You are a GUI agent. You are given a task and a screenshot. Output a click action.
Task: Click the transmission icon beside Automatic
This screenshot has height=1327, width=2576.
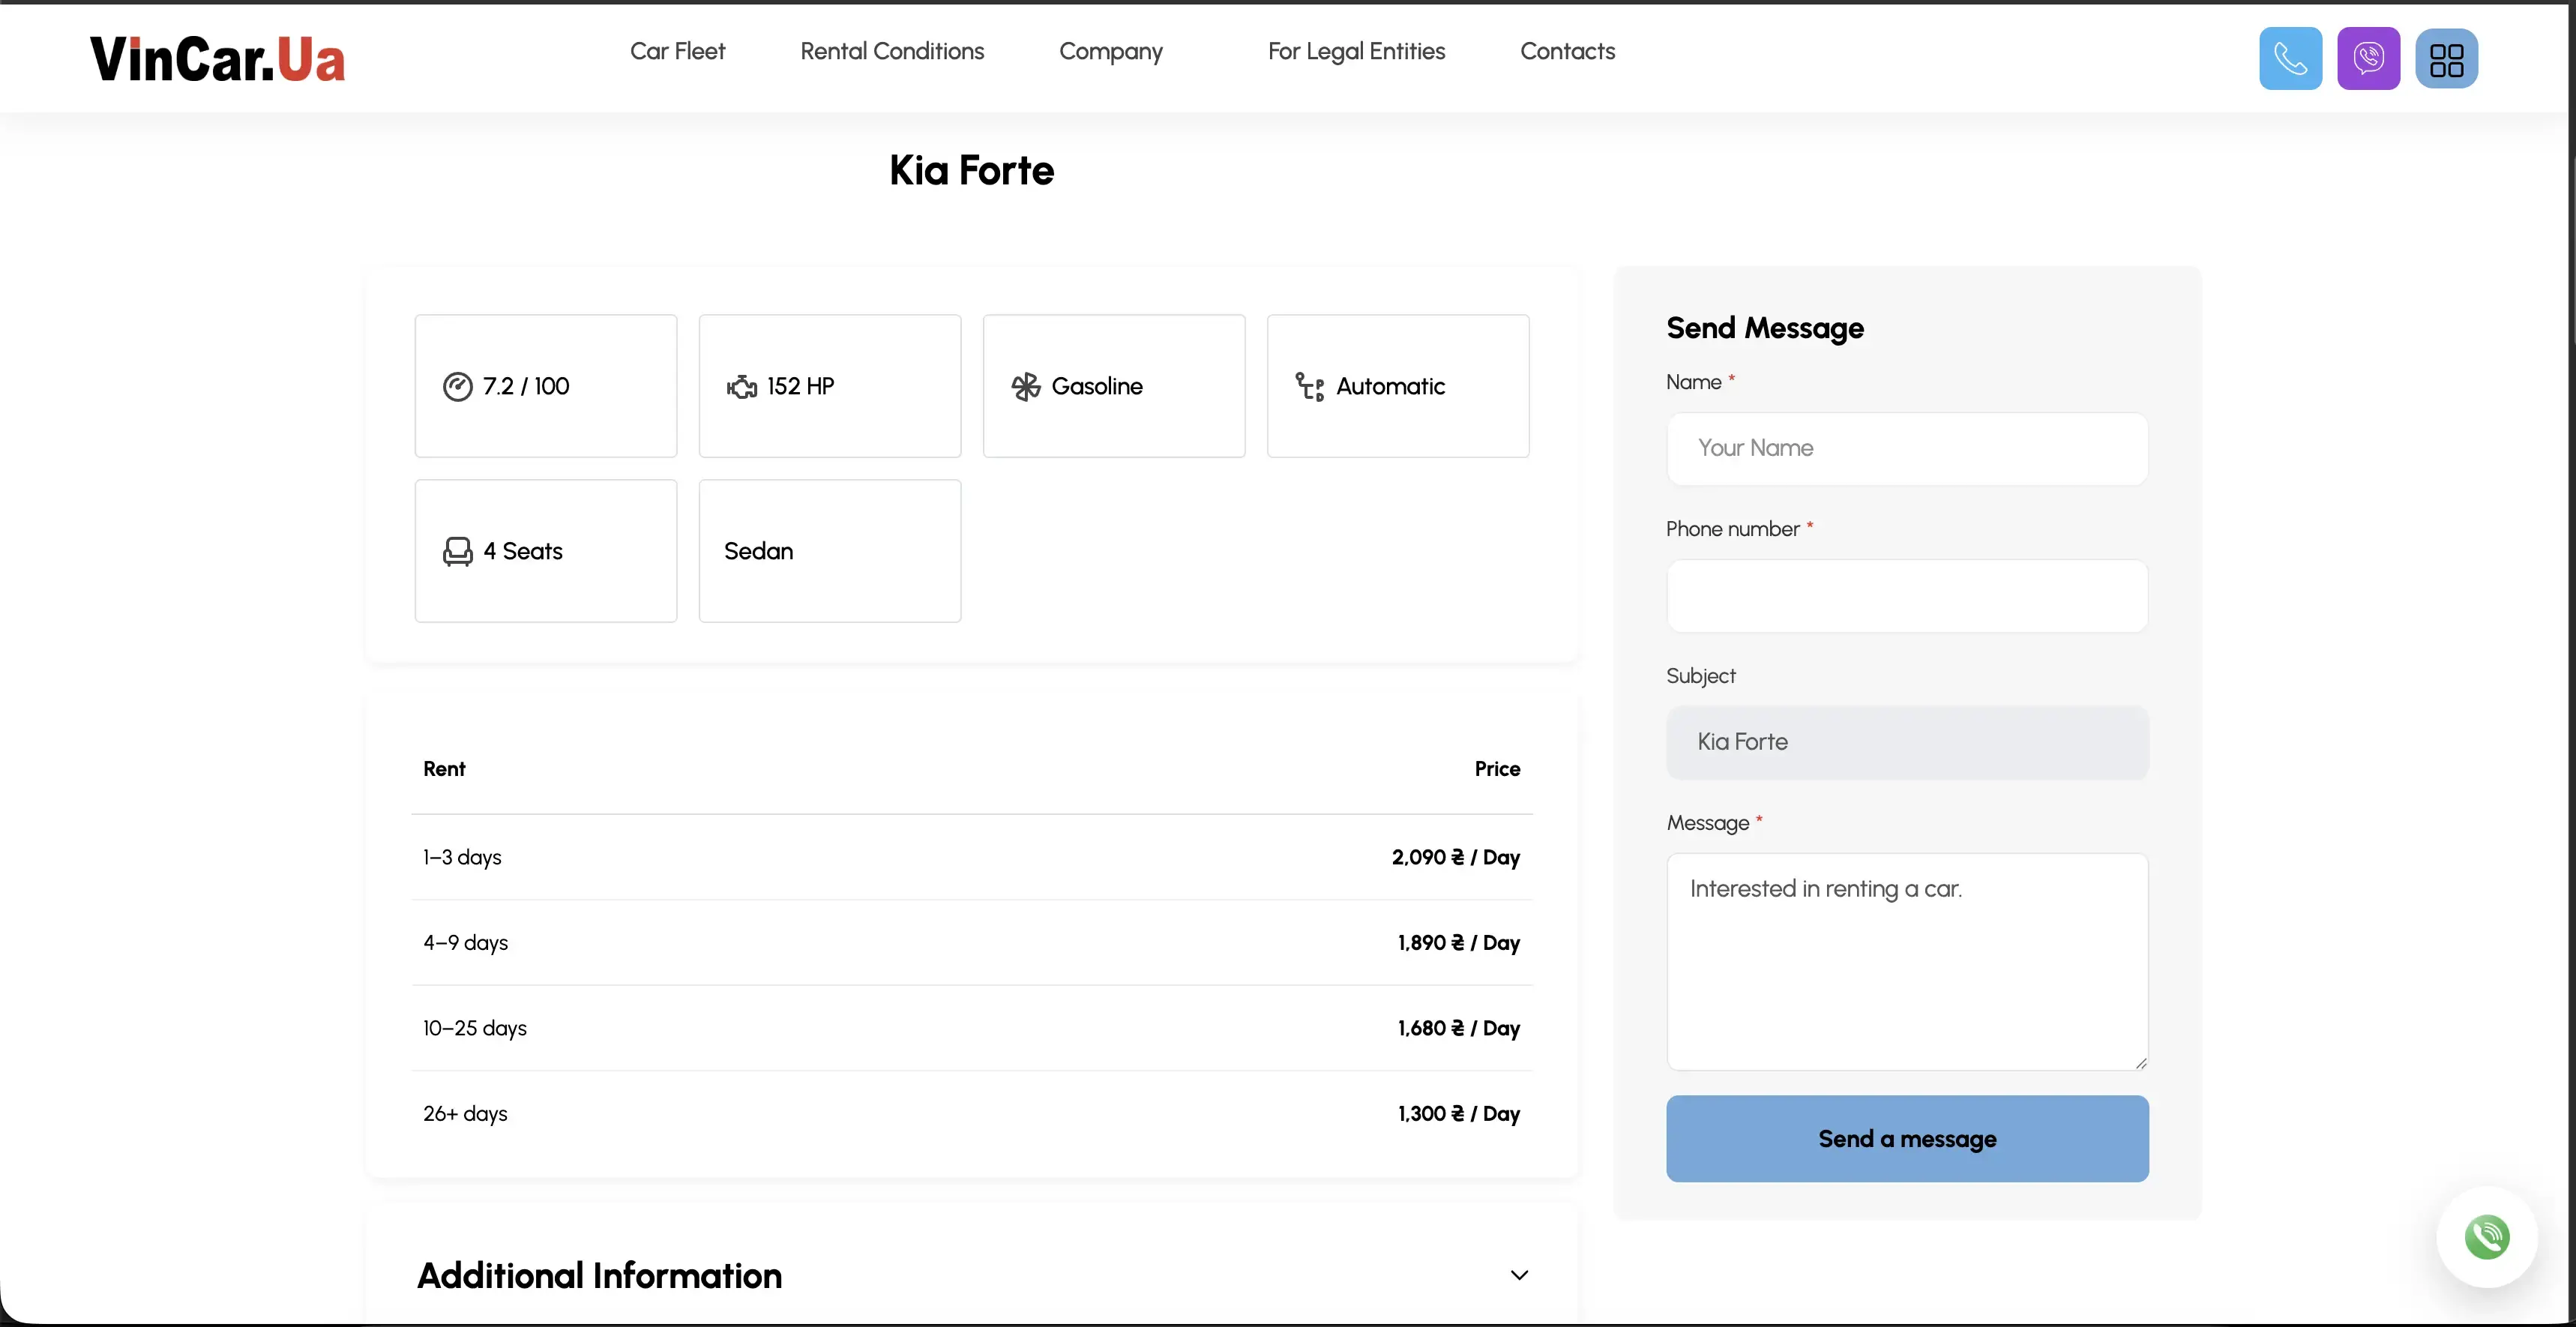tap(1309, 387)
